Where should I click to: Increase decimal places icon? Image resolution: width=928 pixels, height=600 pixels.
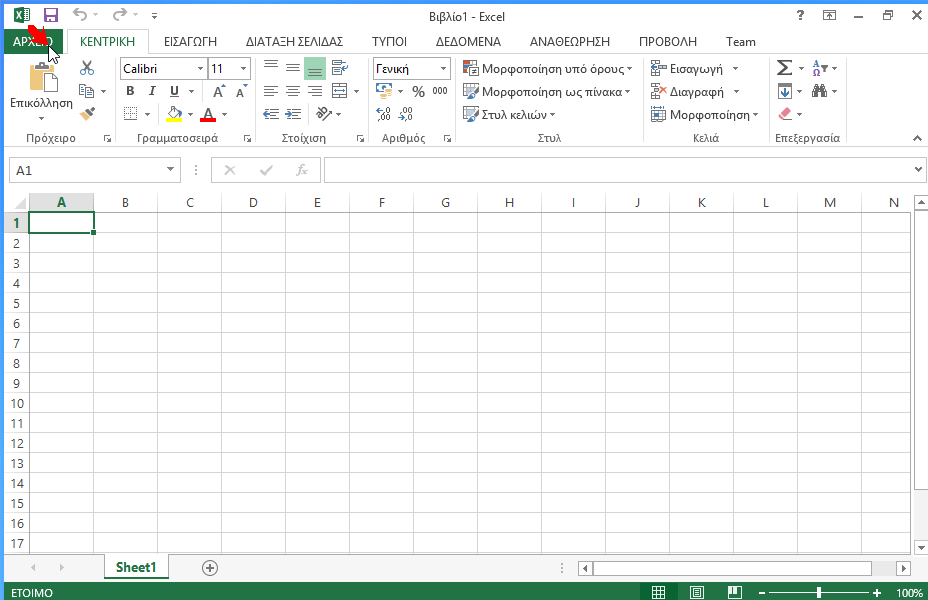[x=384, y=114]
